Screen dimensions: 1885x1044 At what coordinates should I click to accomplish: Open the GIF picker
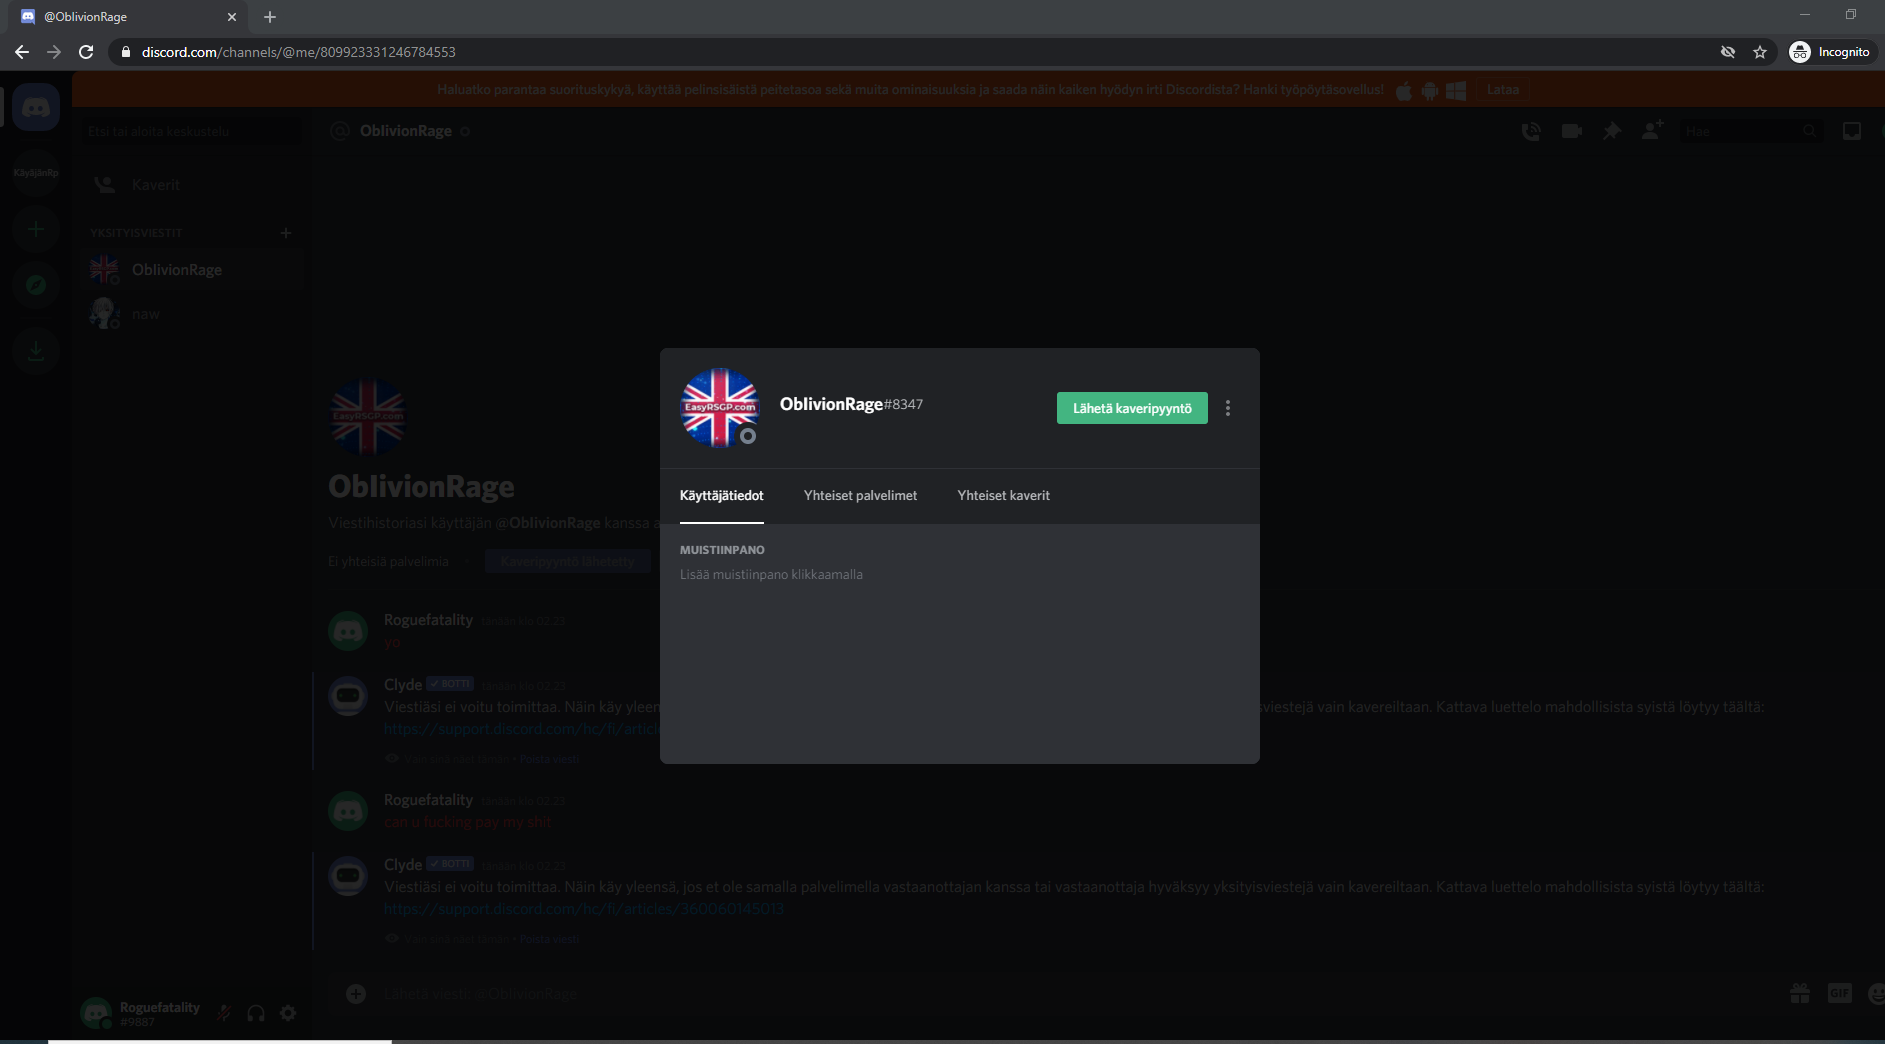point(1840,993)
